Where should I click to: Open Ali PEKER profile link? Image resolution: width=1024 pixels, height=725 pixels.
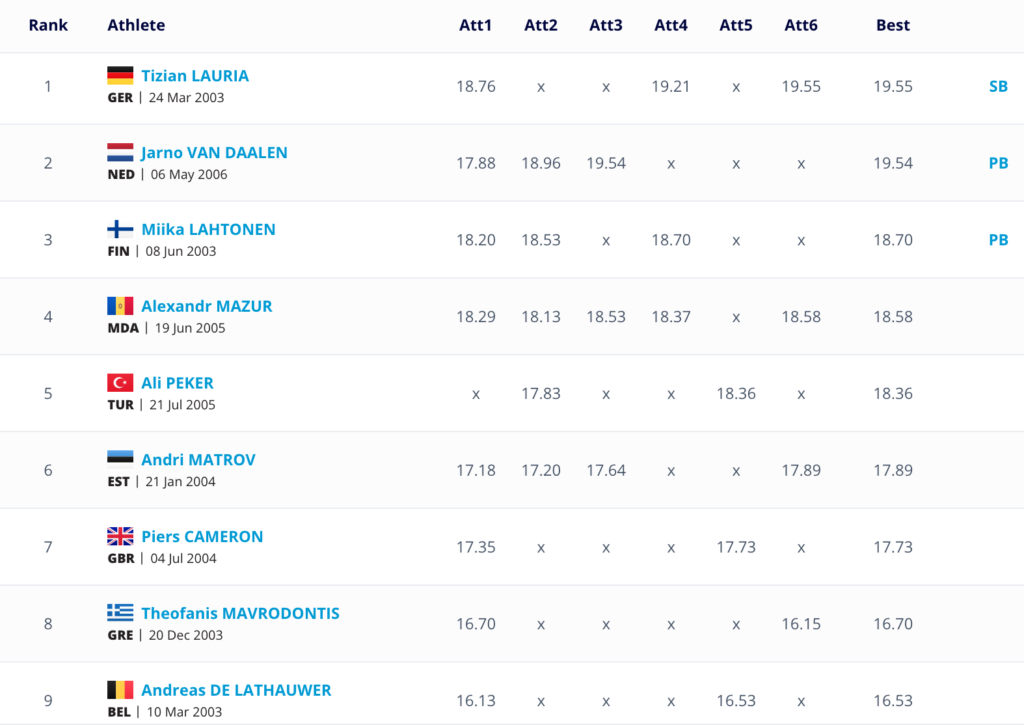click(177, 383)
